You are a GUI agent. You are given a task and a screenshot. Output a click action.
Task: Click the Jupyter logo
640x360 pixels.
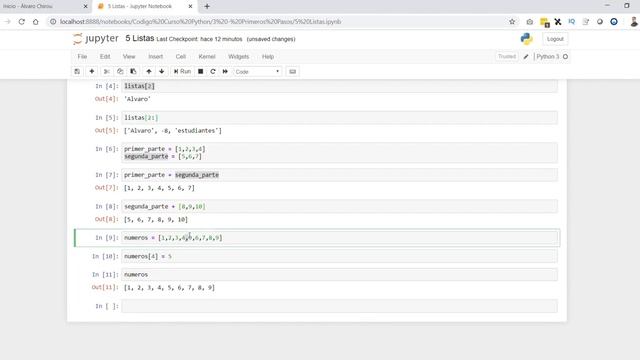pyautogui.click(x=96, y=39)
